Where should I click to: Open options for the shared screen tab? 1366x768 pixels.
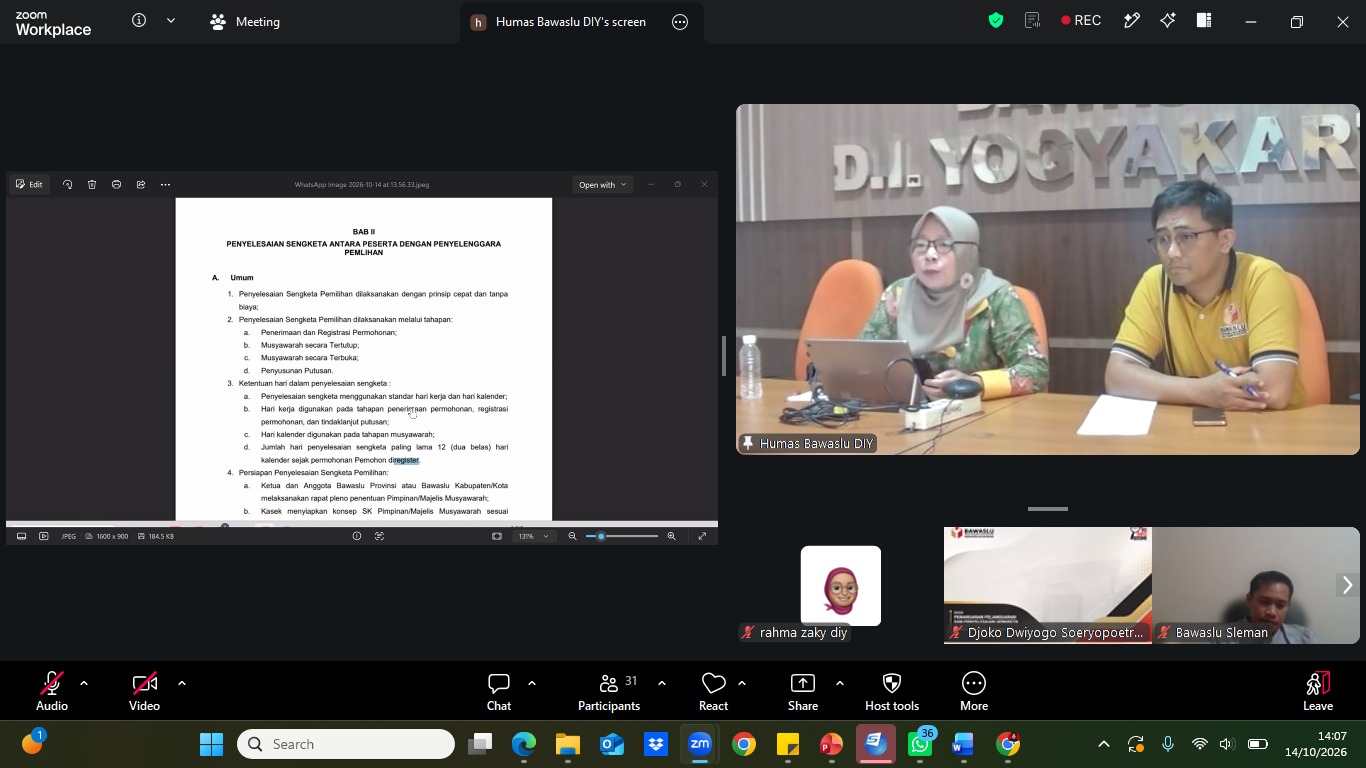681,22
